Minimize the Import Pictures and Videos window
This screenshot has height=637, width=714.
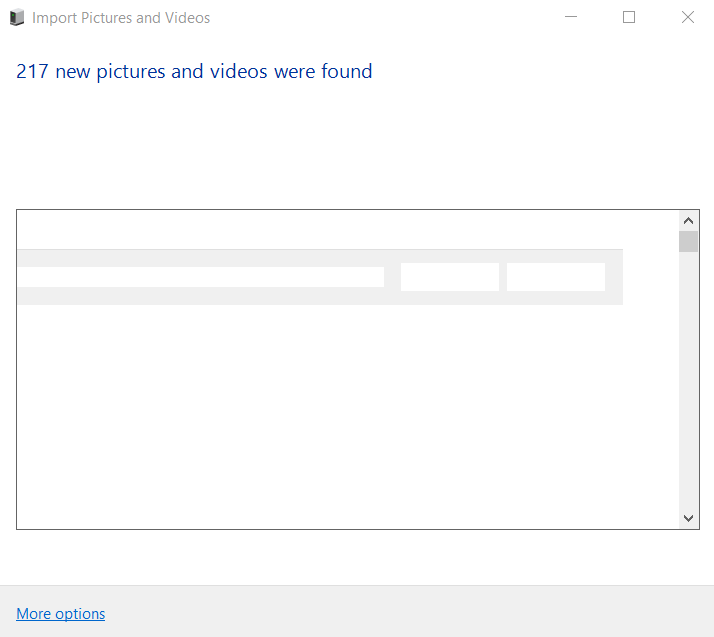tap(571, 17)
